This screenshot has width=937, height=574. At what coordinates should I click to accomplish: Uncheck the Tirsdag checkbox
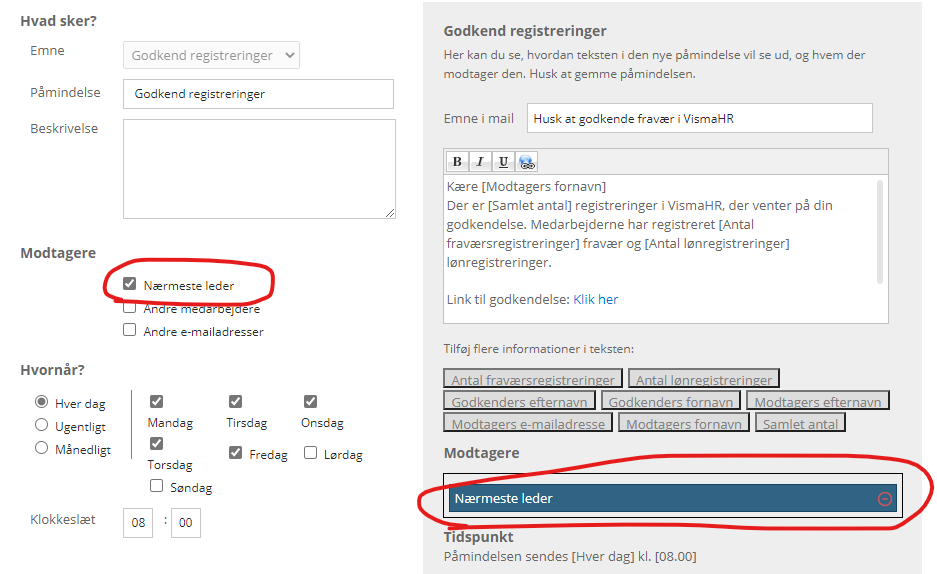tap(235, 401)
